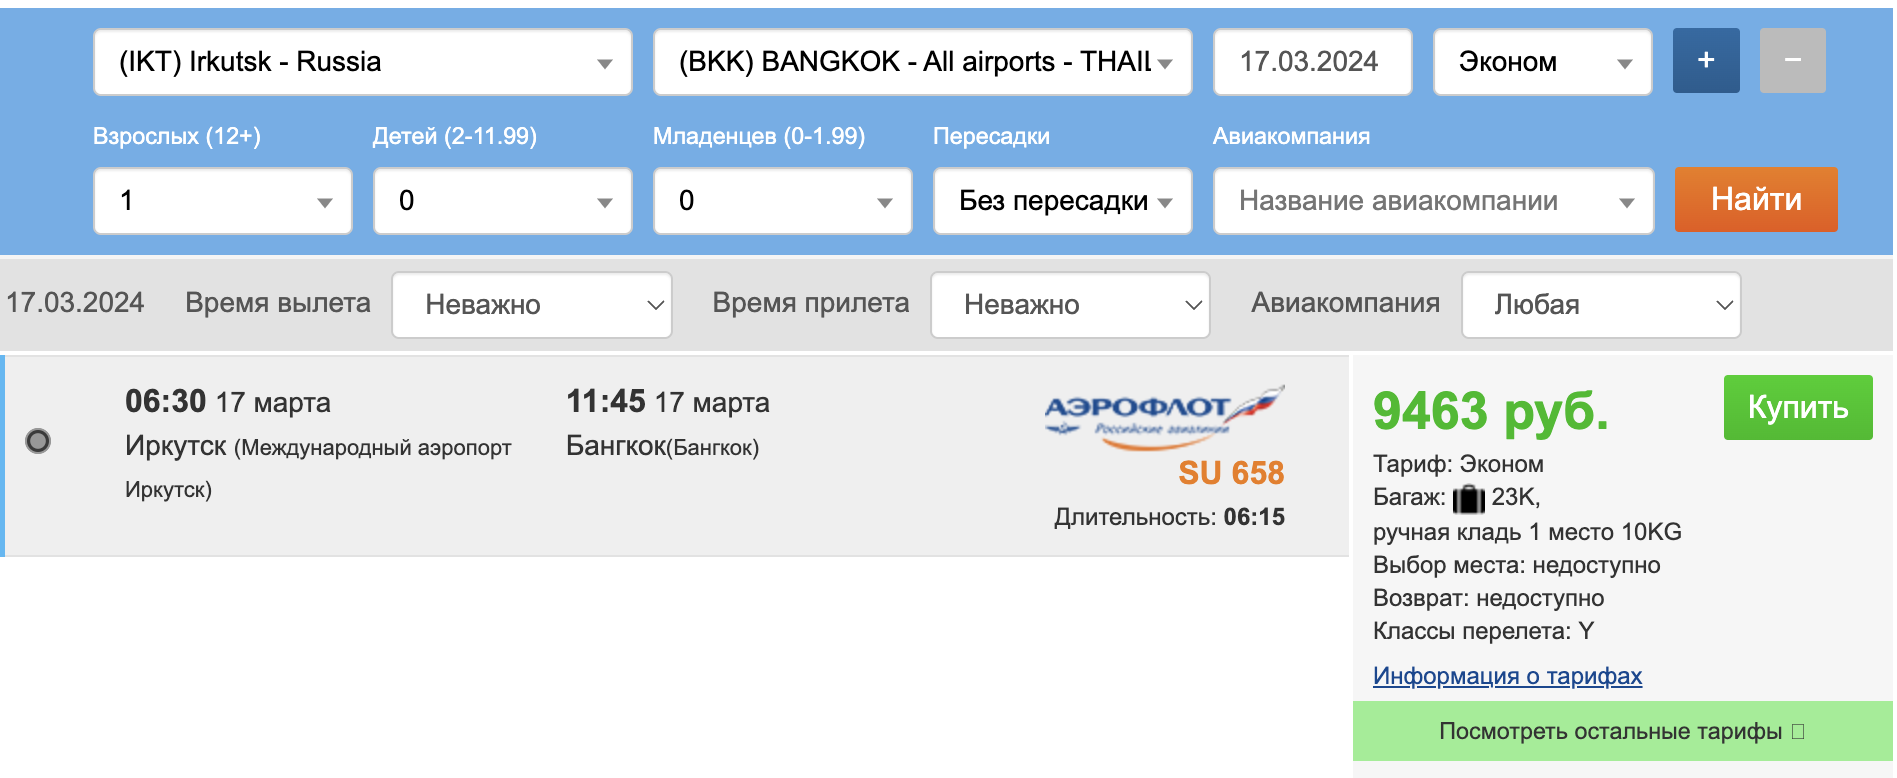The width and height of the screenshot is (1897, 778).
Task: Click the orange Найти search button
Action: 1756,199
